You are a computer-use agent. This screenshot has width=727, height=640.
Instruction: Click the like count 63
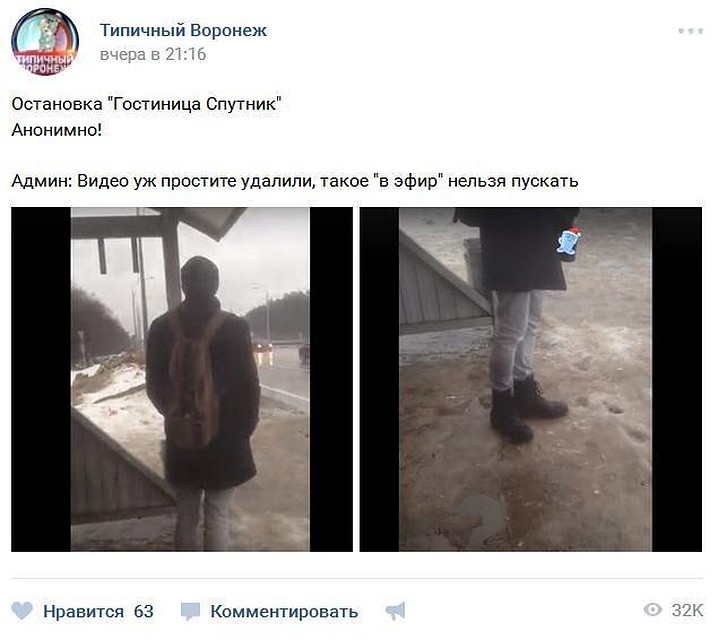pyautogui.click(x=144, y=611)
